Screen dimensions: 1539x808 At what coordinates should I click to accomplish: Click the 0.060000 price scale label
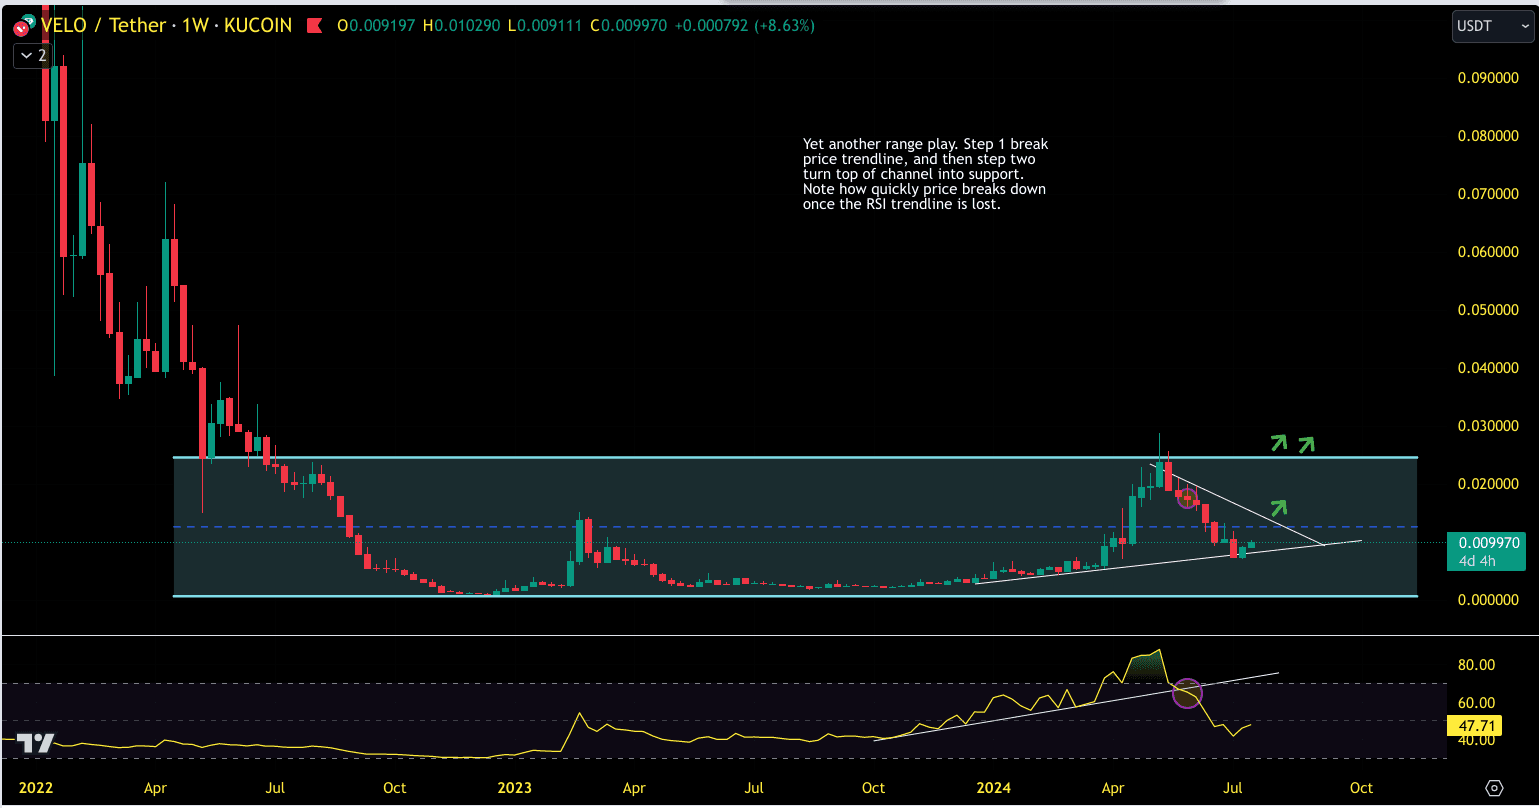[x=1488, y=252]
